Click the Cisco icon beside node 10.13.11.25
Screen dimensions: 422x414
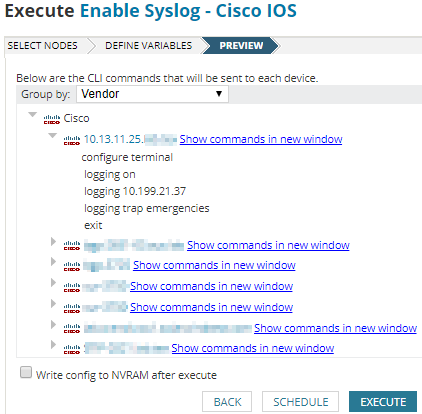click(72, 140)
